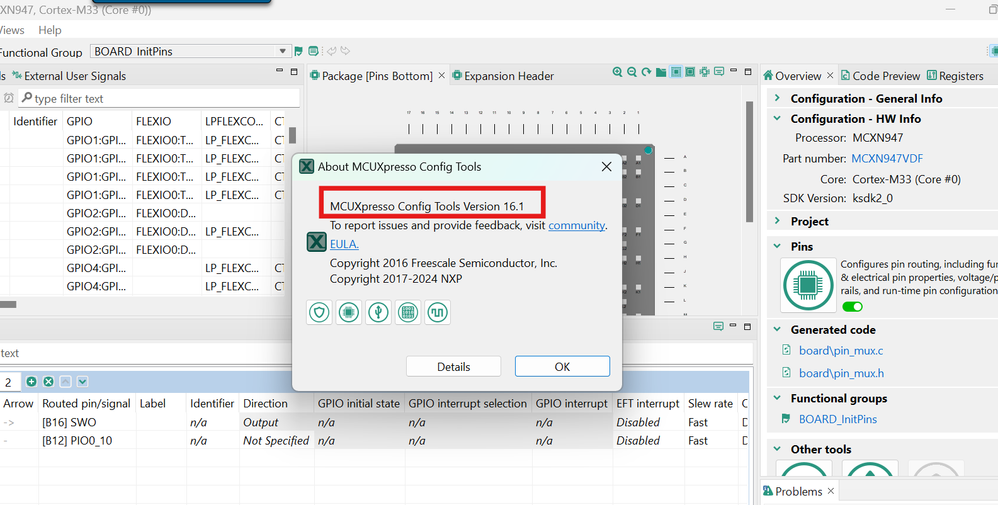Image resolution: width=998 pixels, height=505 pixels.
Task: Click the grid-chip tool icon in About dialog
Action: point(408,312)
